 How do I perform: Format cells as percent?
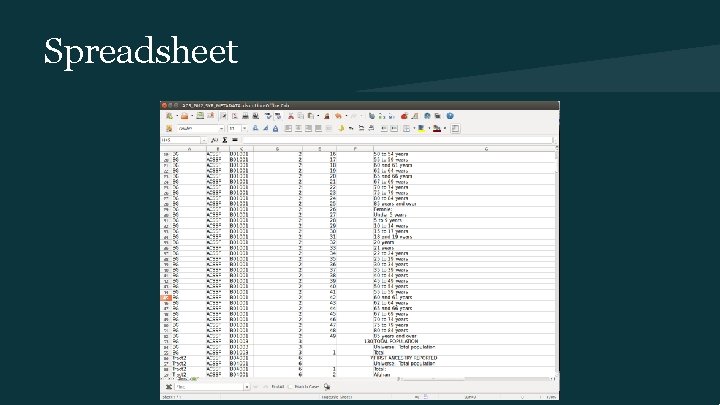coord(351,129)
